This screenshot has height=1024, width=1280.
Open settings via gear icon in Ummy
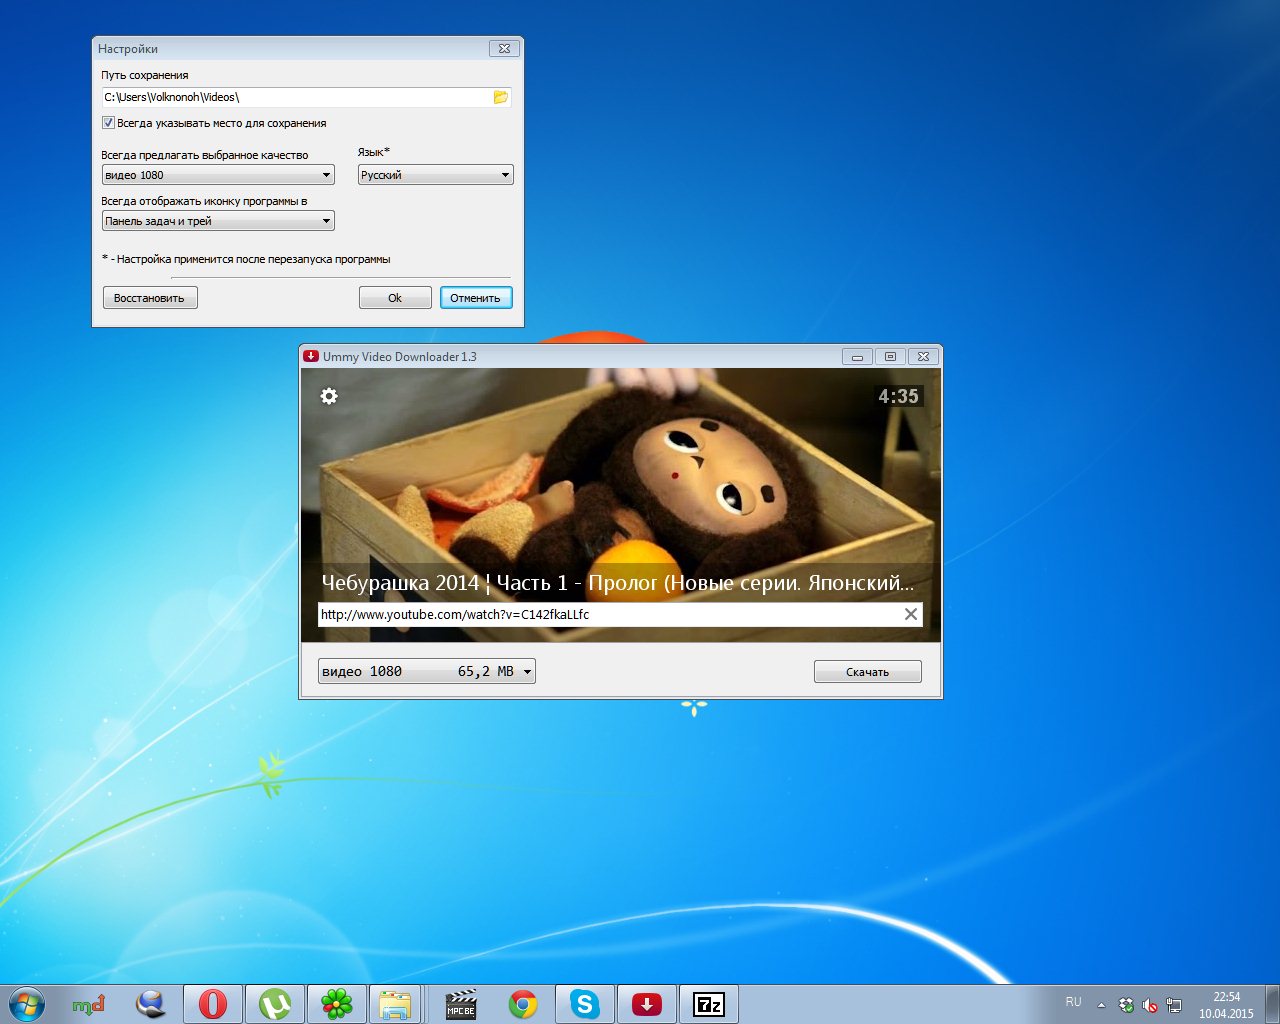[x=329, y=396]
